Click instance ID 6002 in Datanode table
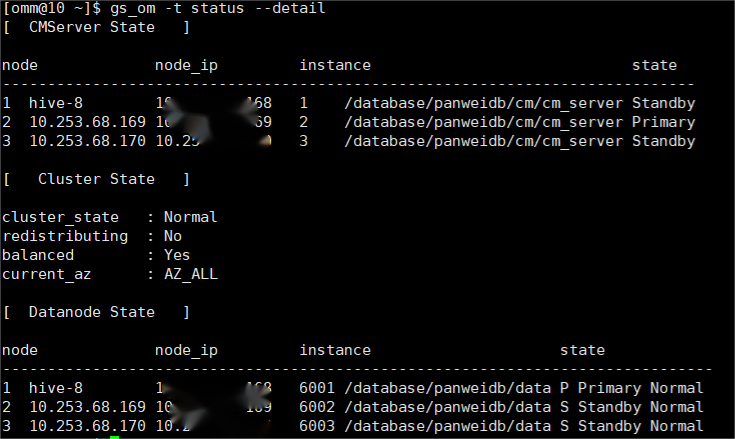 (x=317, y=407)
